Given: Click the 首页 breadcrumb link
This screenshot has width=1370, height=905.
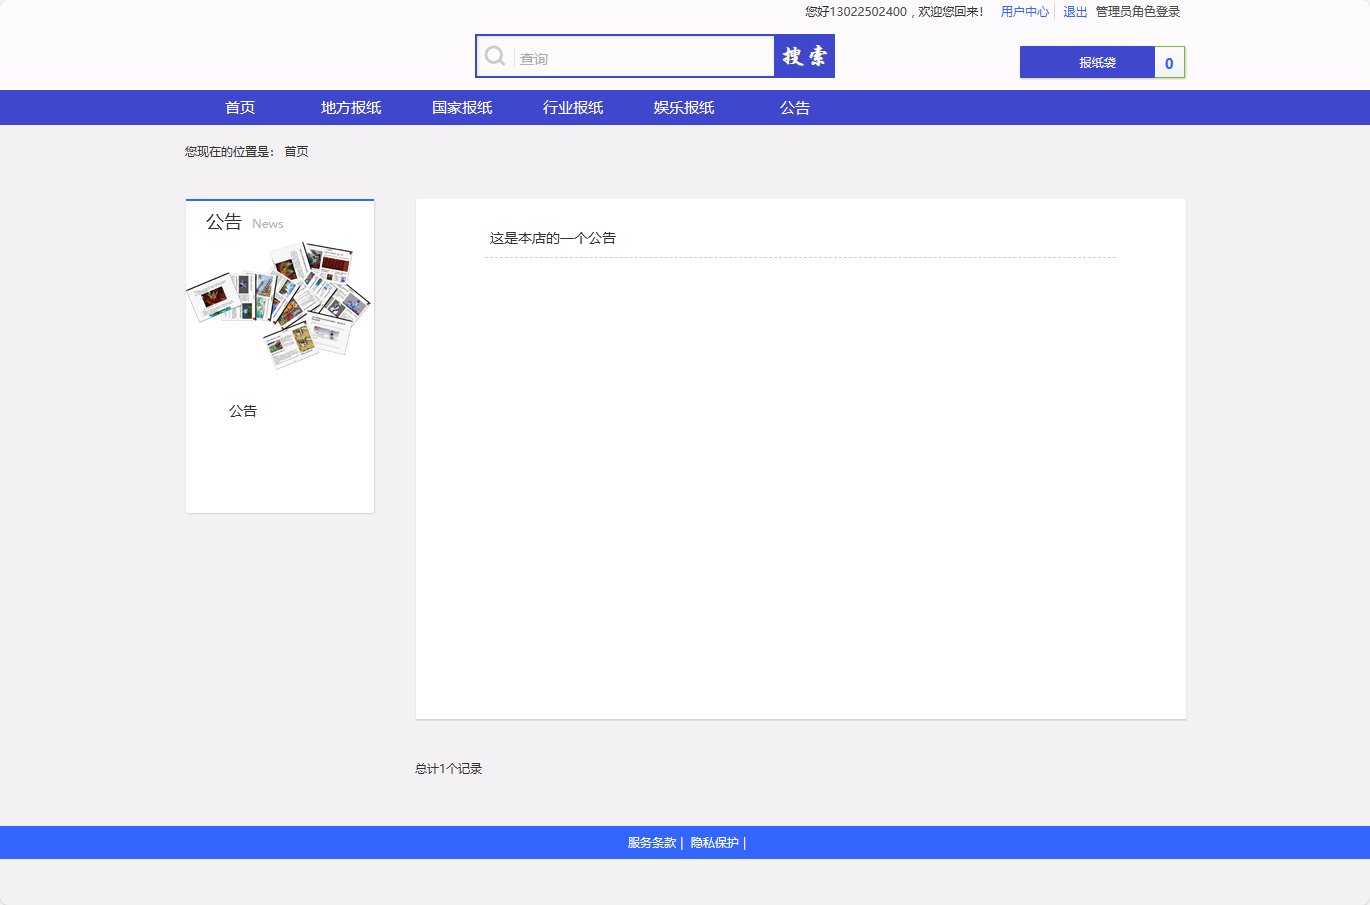Looking at the screenshot, I should (295, 151).
